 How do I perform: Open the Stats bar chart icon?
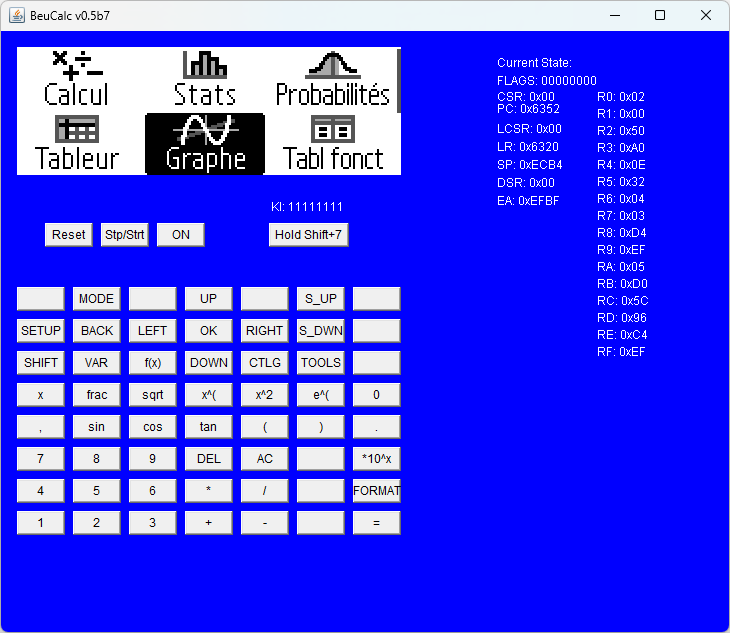click(x=205, y=79)
